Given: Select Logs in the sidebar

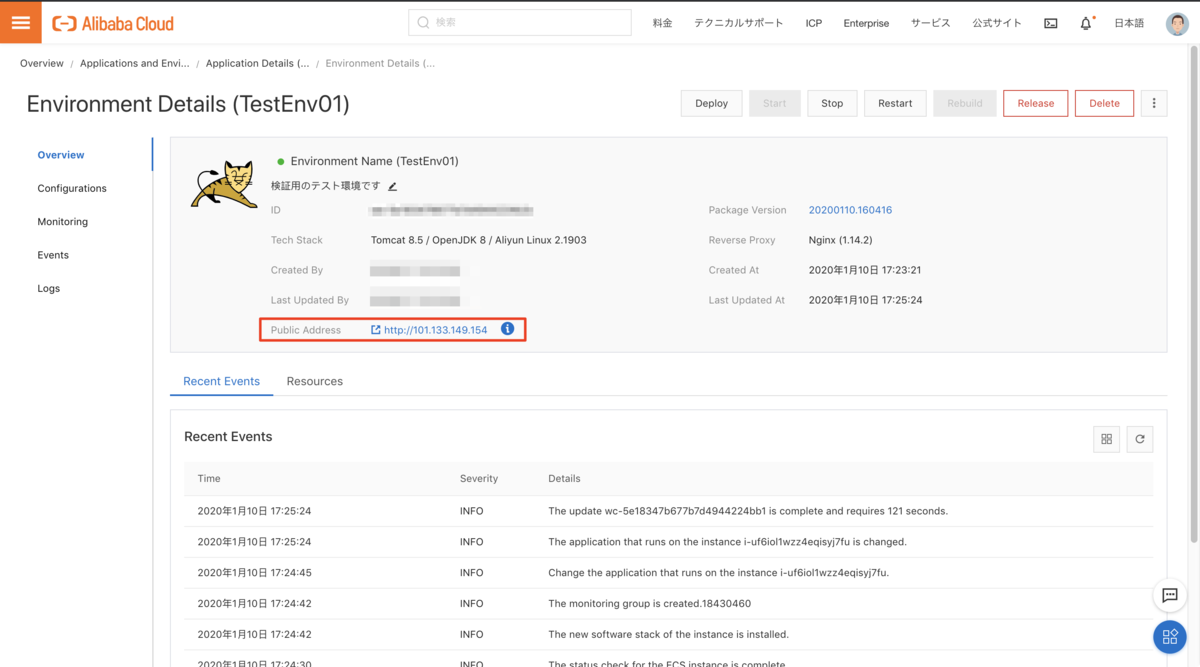Looking at the screenshot, I should coord(49,288).
